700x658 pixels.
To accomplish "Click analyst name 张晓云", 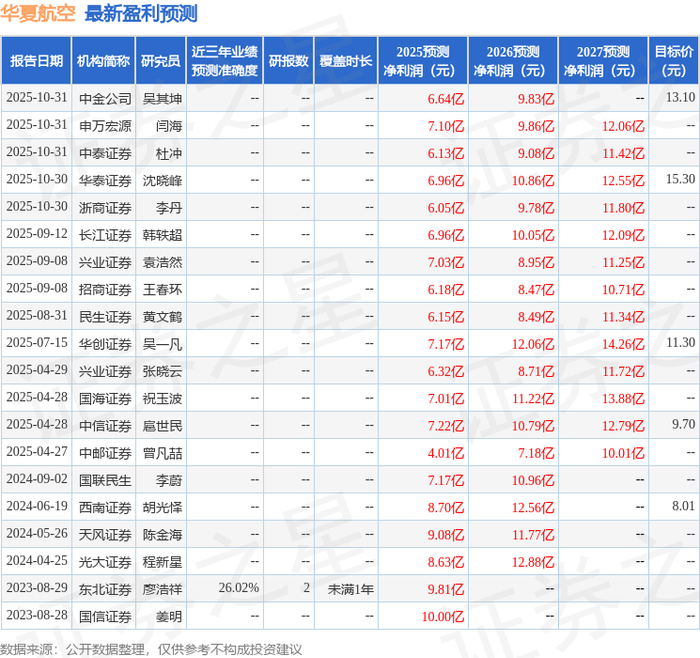I will [x=162, y=371].
